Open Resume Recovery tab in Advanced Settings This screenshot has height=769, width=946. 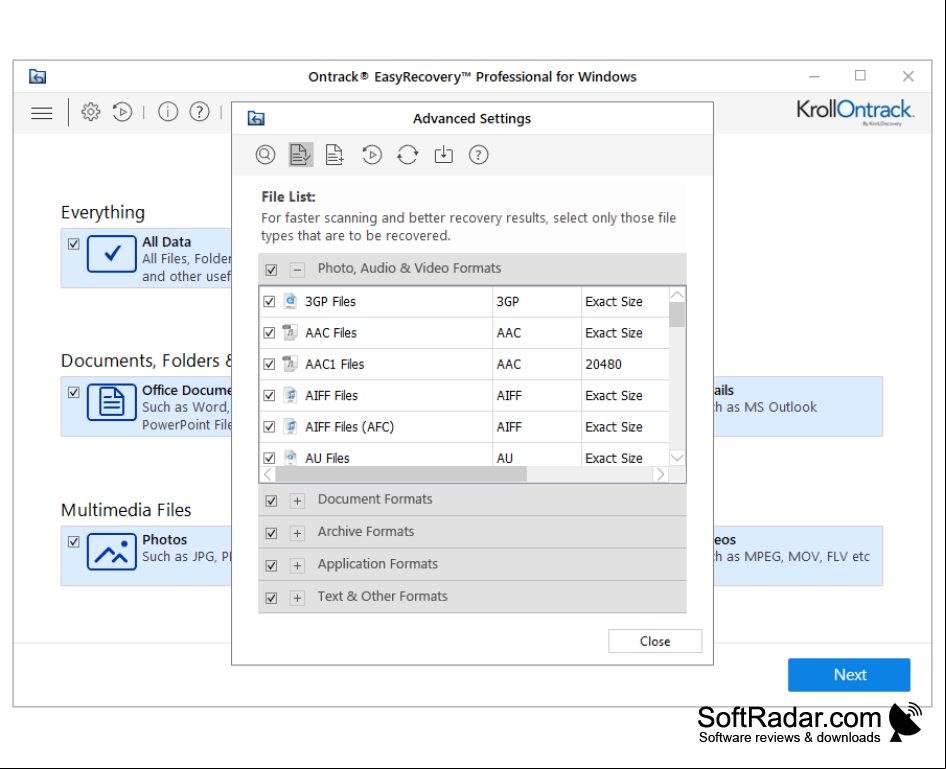click(x=372, y=155)
